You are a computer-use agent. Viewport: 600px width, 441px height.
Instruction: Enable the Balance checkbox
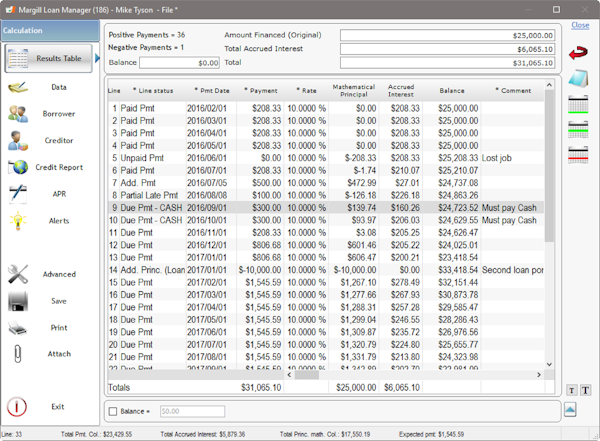[x=113, y=411]
